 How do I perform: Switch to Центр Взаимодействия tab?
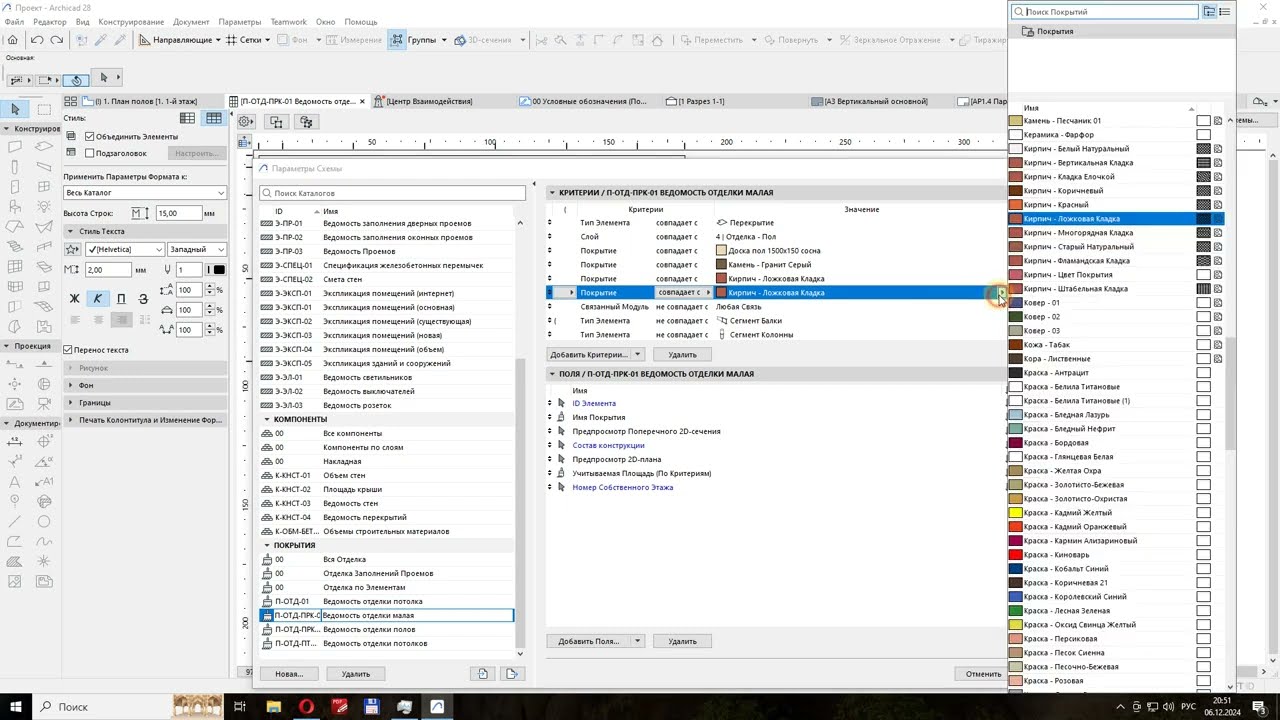[x=428, y=101]
